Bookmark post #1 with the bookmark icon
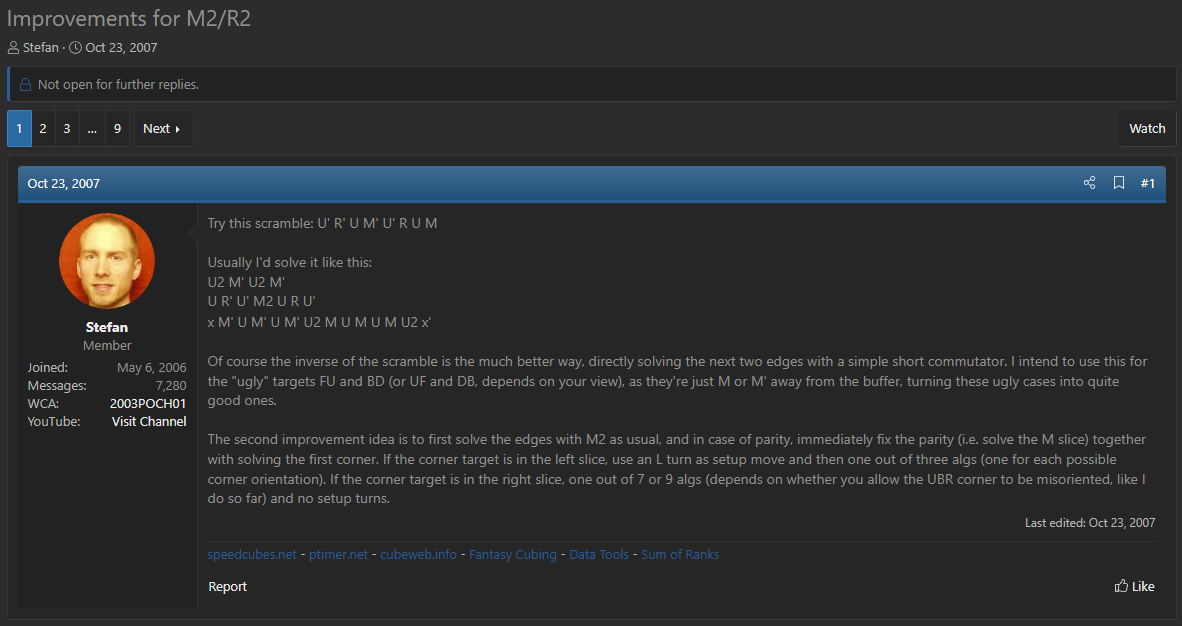Screen dimensions: 1182x626 [x=1119, y=183]
